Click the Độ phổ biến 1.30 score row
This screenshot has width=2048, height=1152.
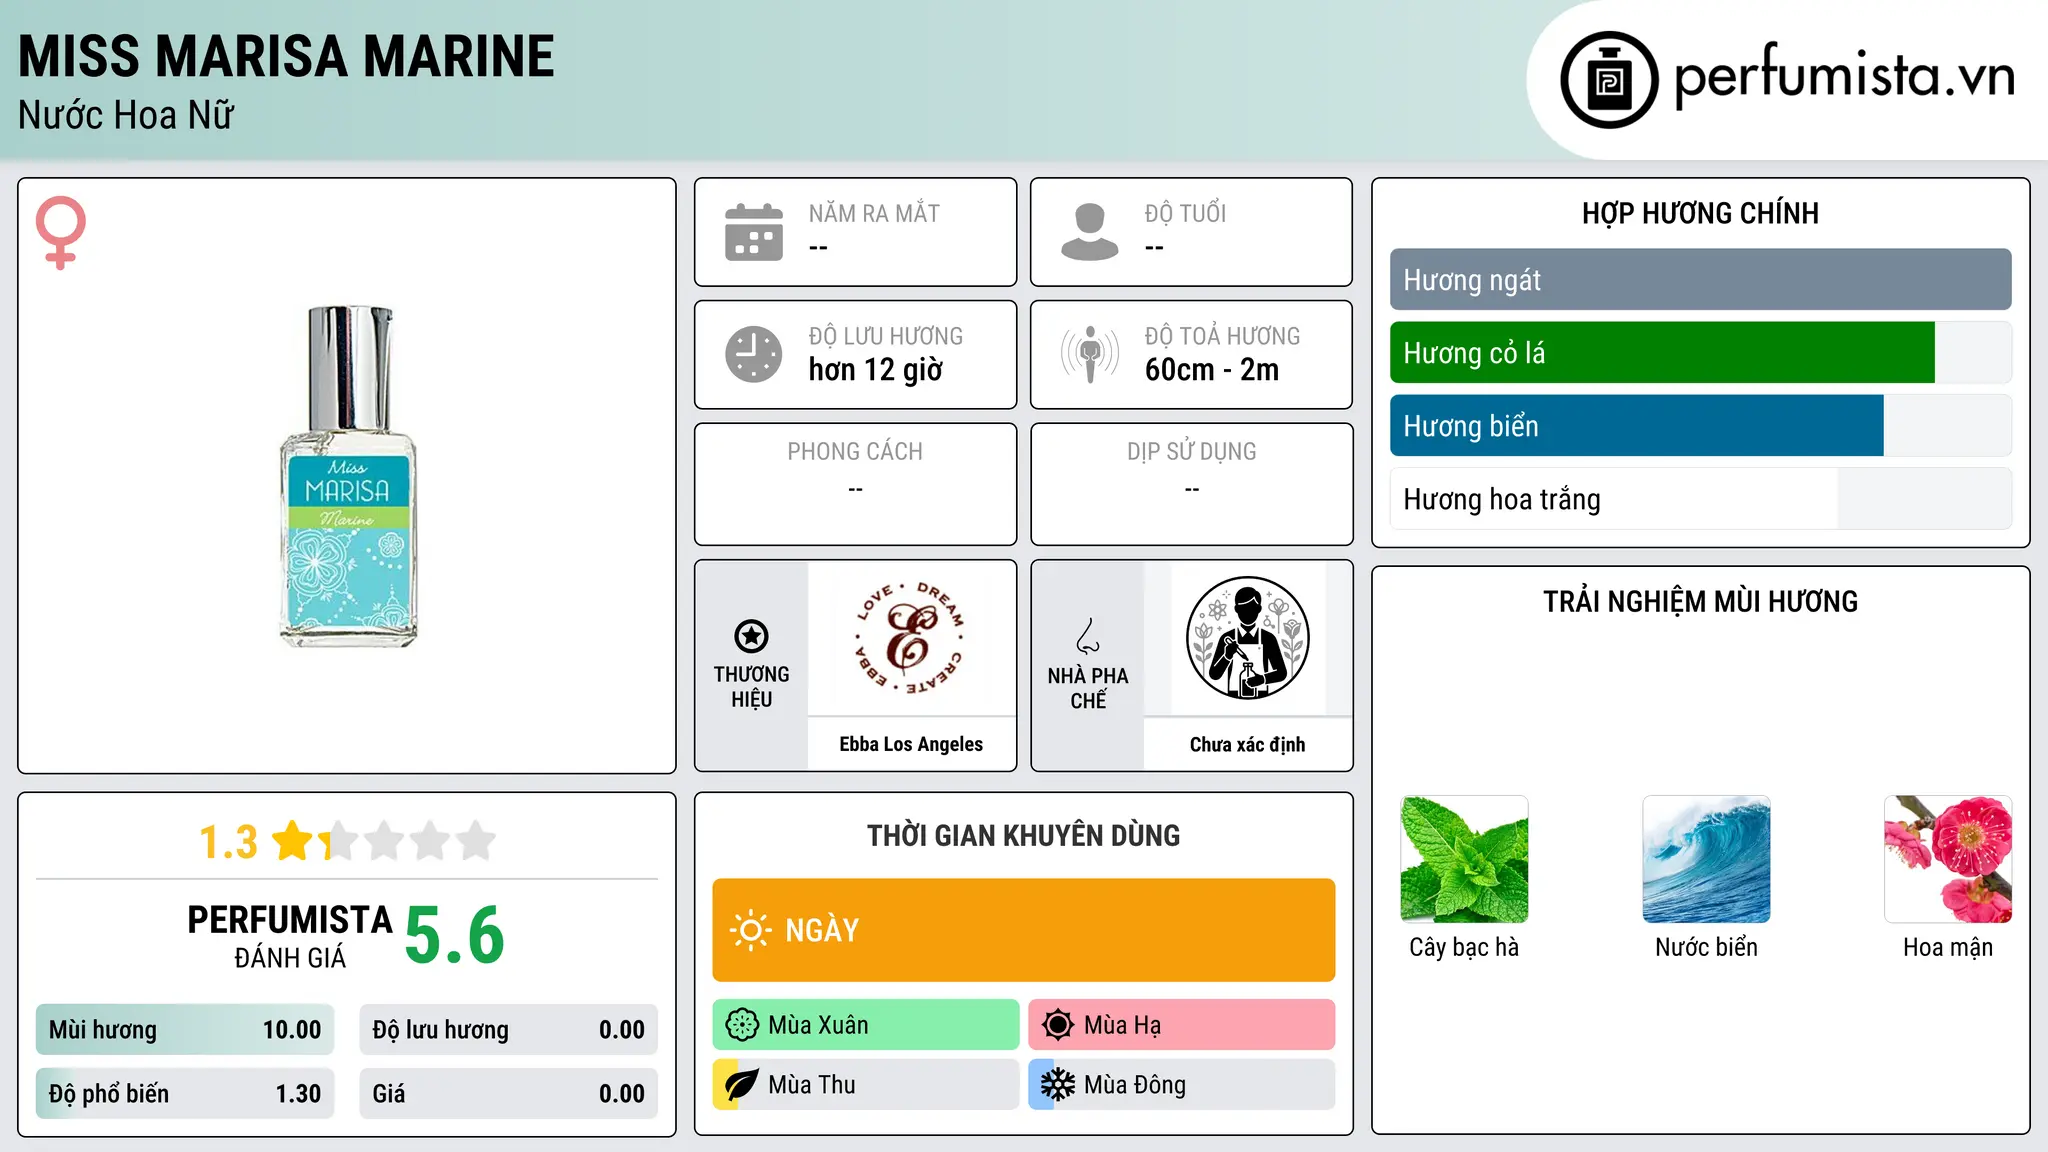(x=185, y=1094)
